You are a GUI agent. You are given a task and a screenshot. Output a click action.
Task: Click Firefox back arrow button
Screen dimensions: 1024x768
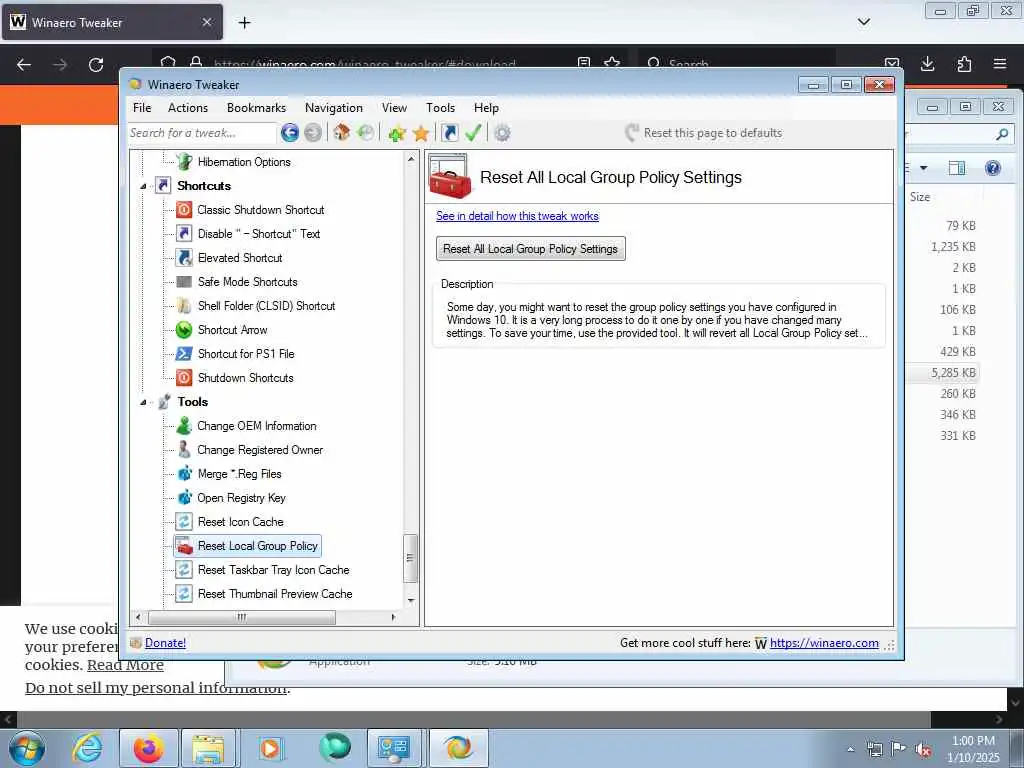24,65
